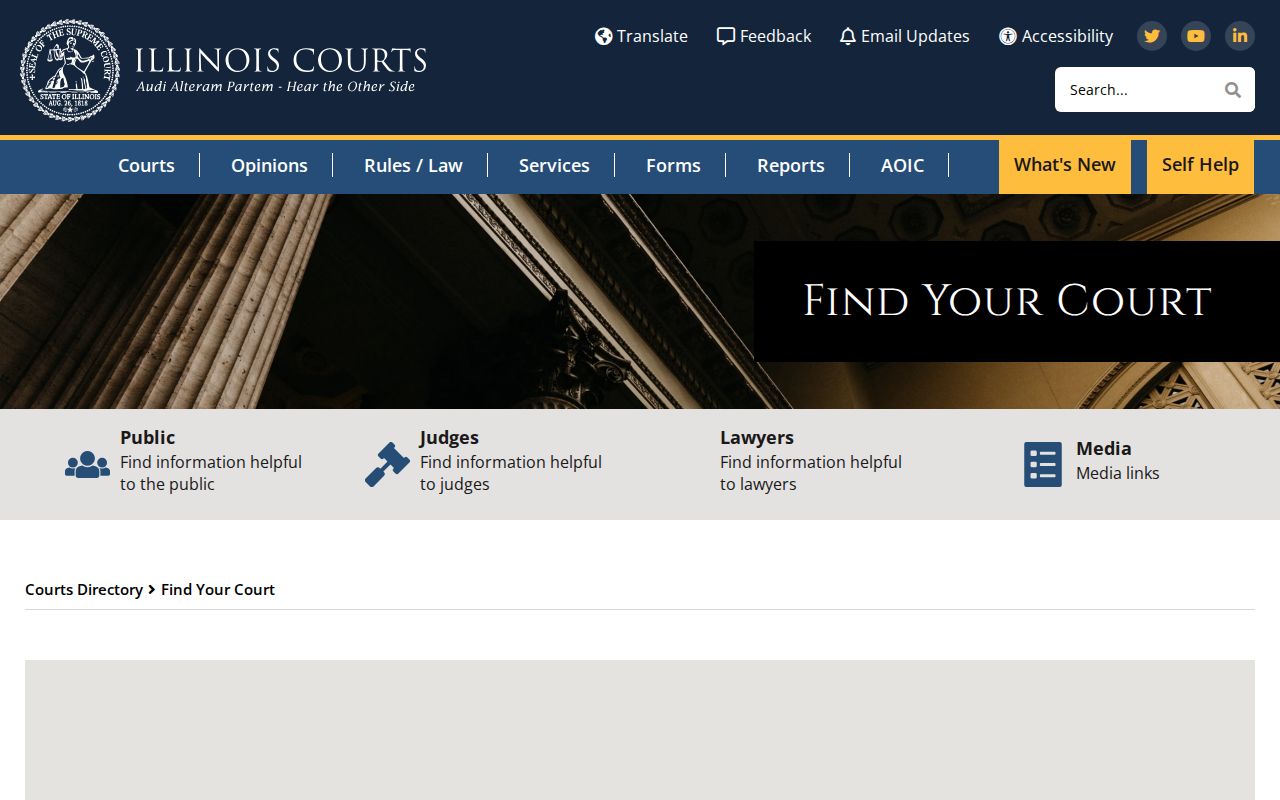
Task: Click the gray map area below breadcrumbs
Action: (640, 730)
